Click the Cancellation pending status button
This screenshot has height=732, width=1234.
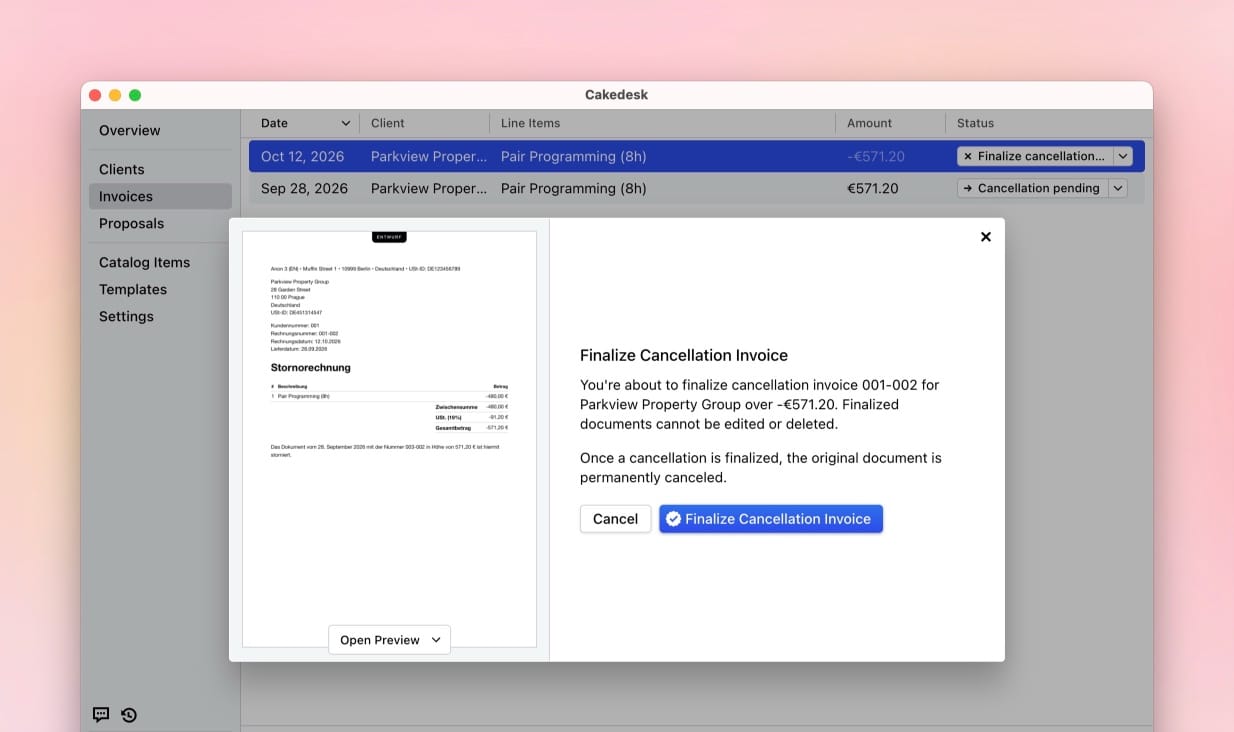[x=1032, y=188]
